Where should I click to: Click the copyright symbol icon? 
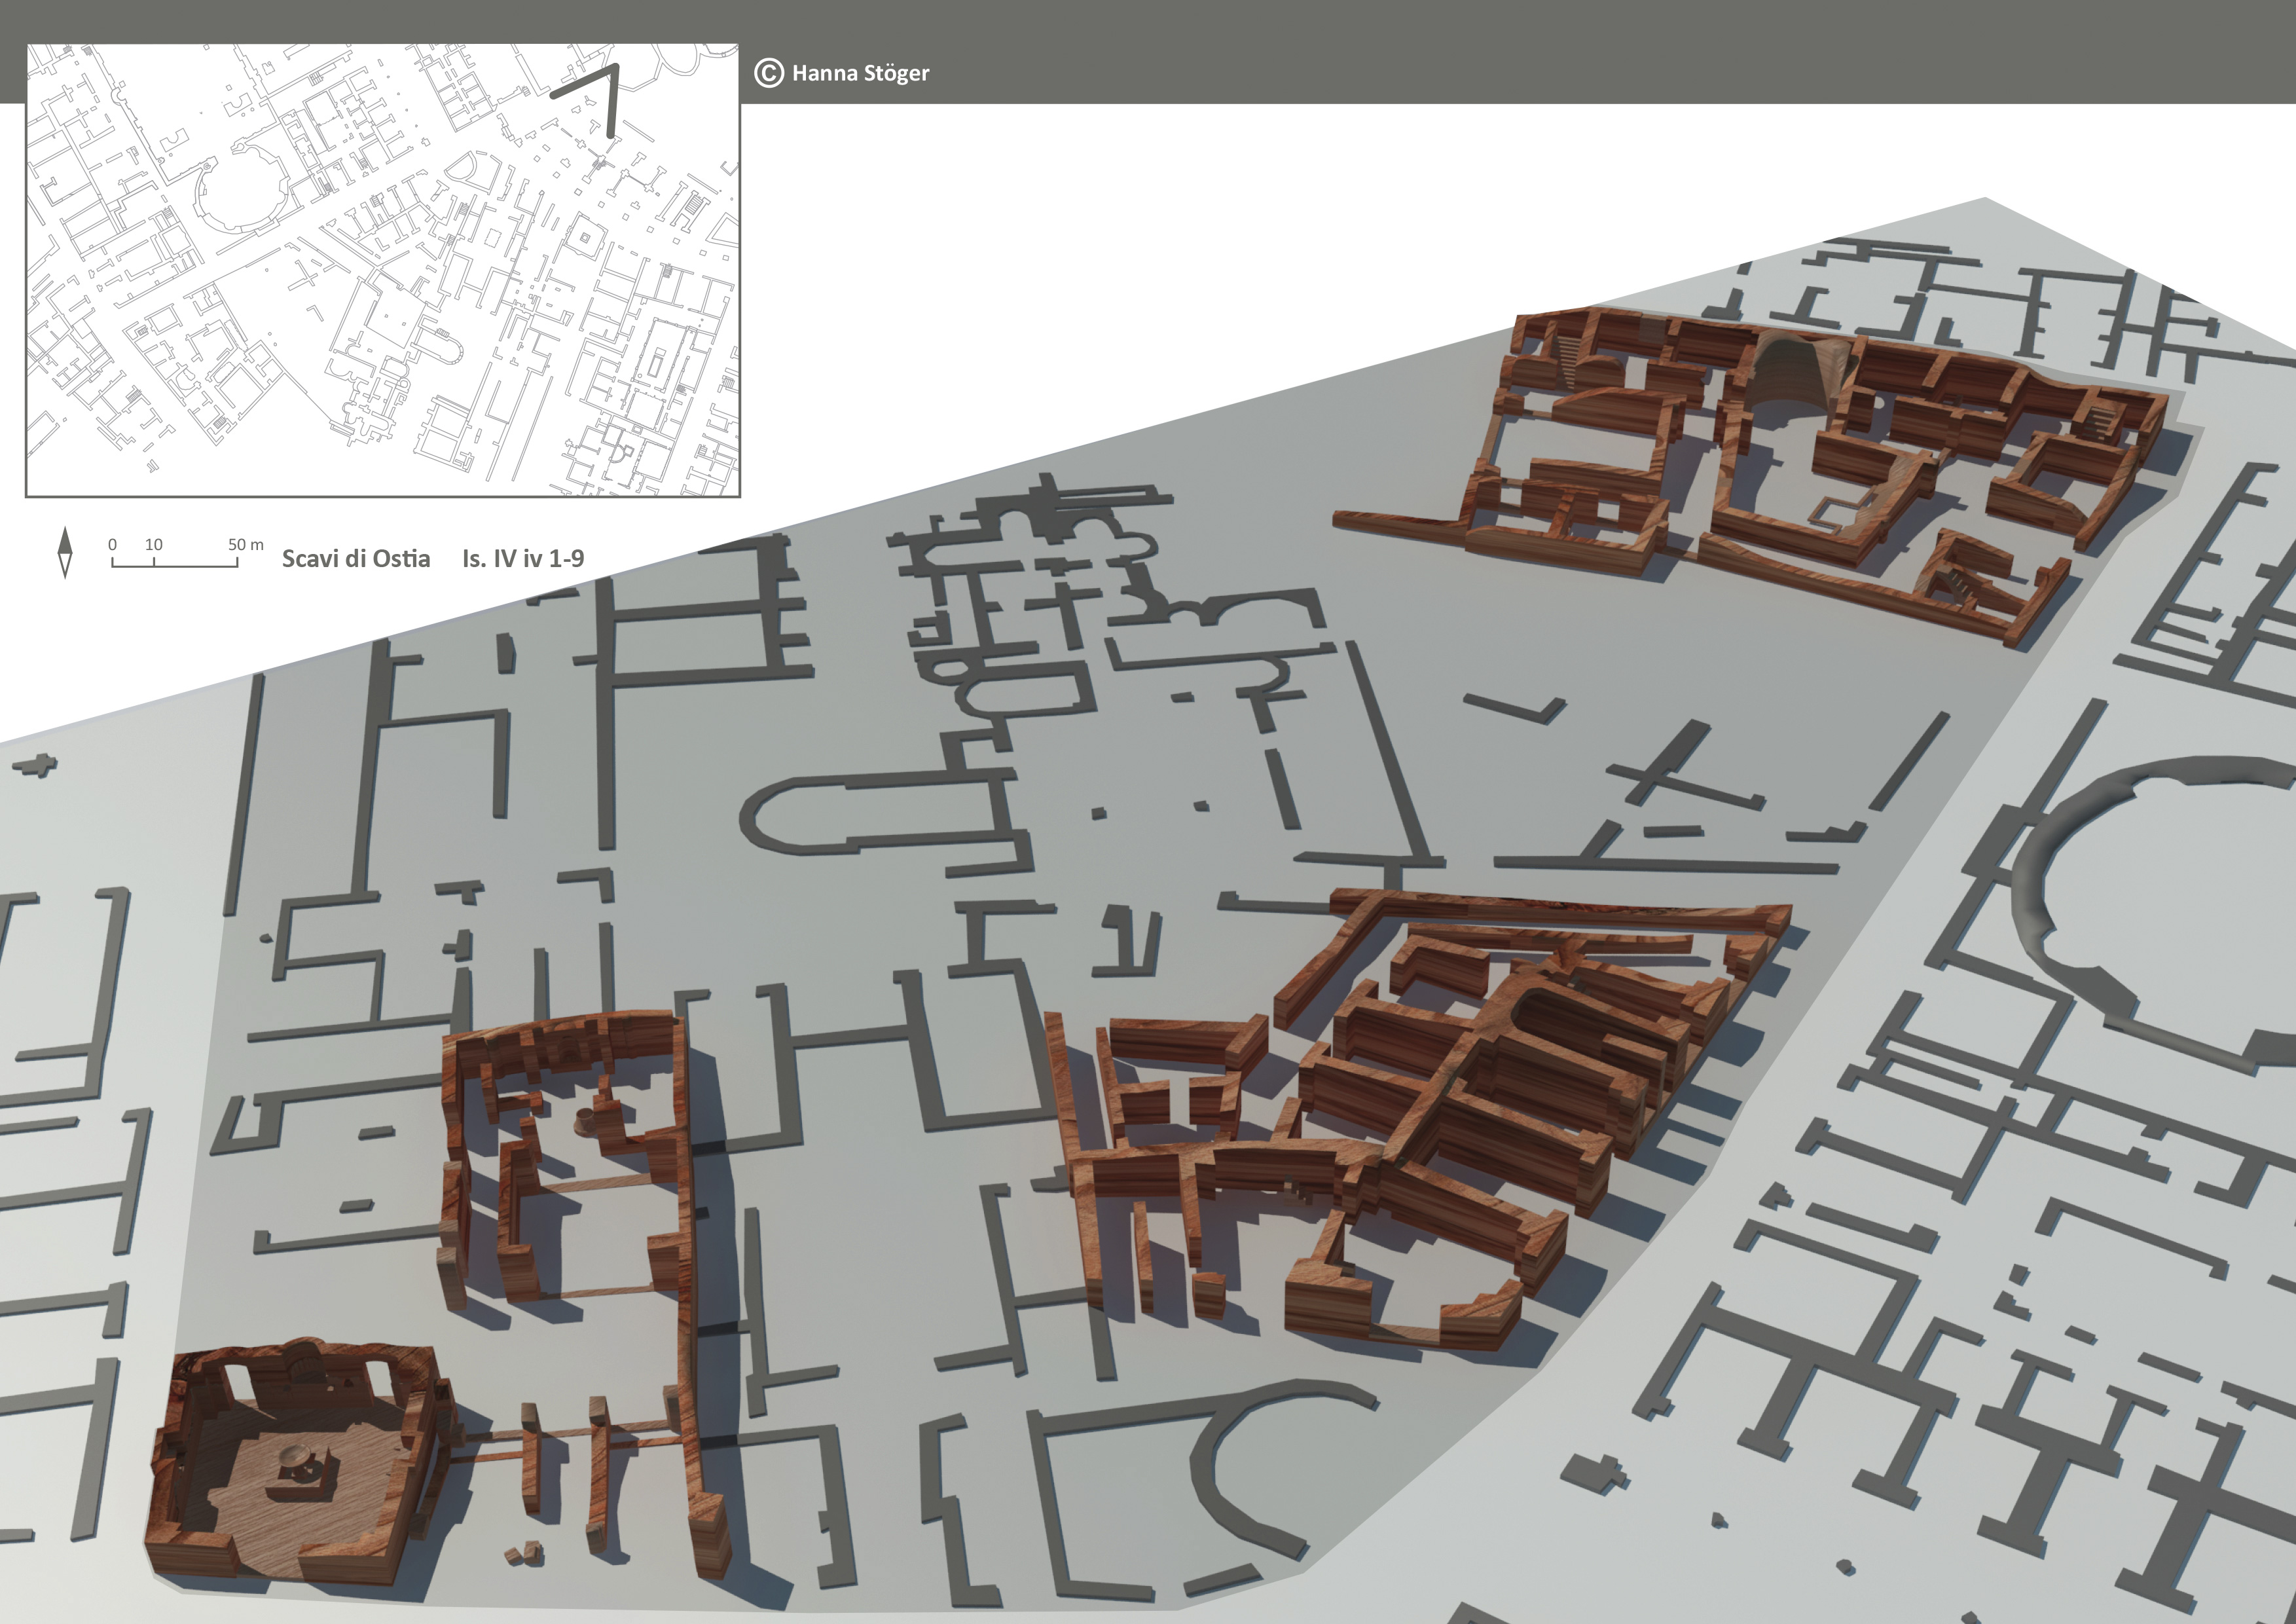point(768,73)
